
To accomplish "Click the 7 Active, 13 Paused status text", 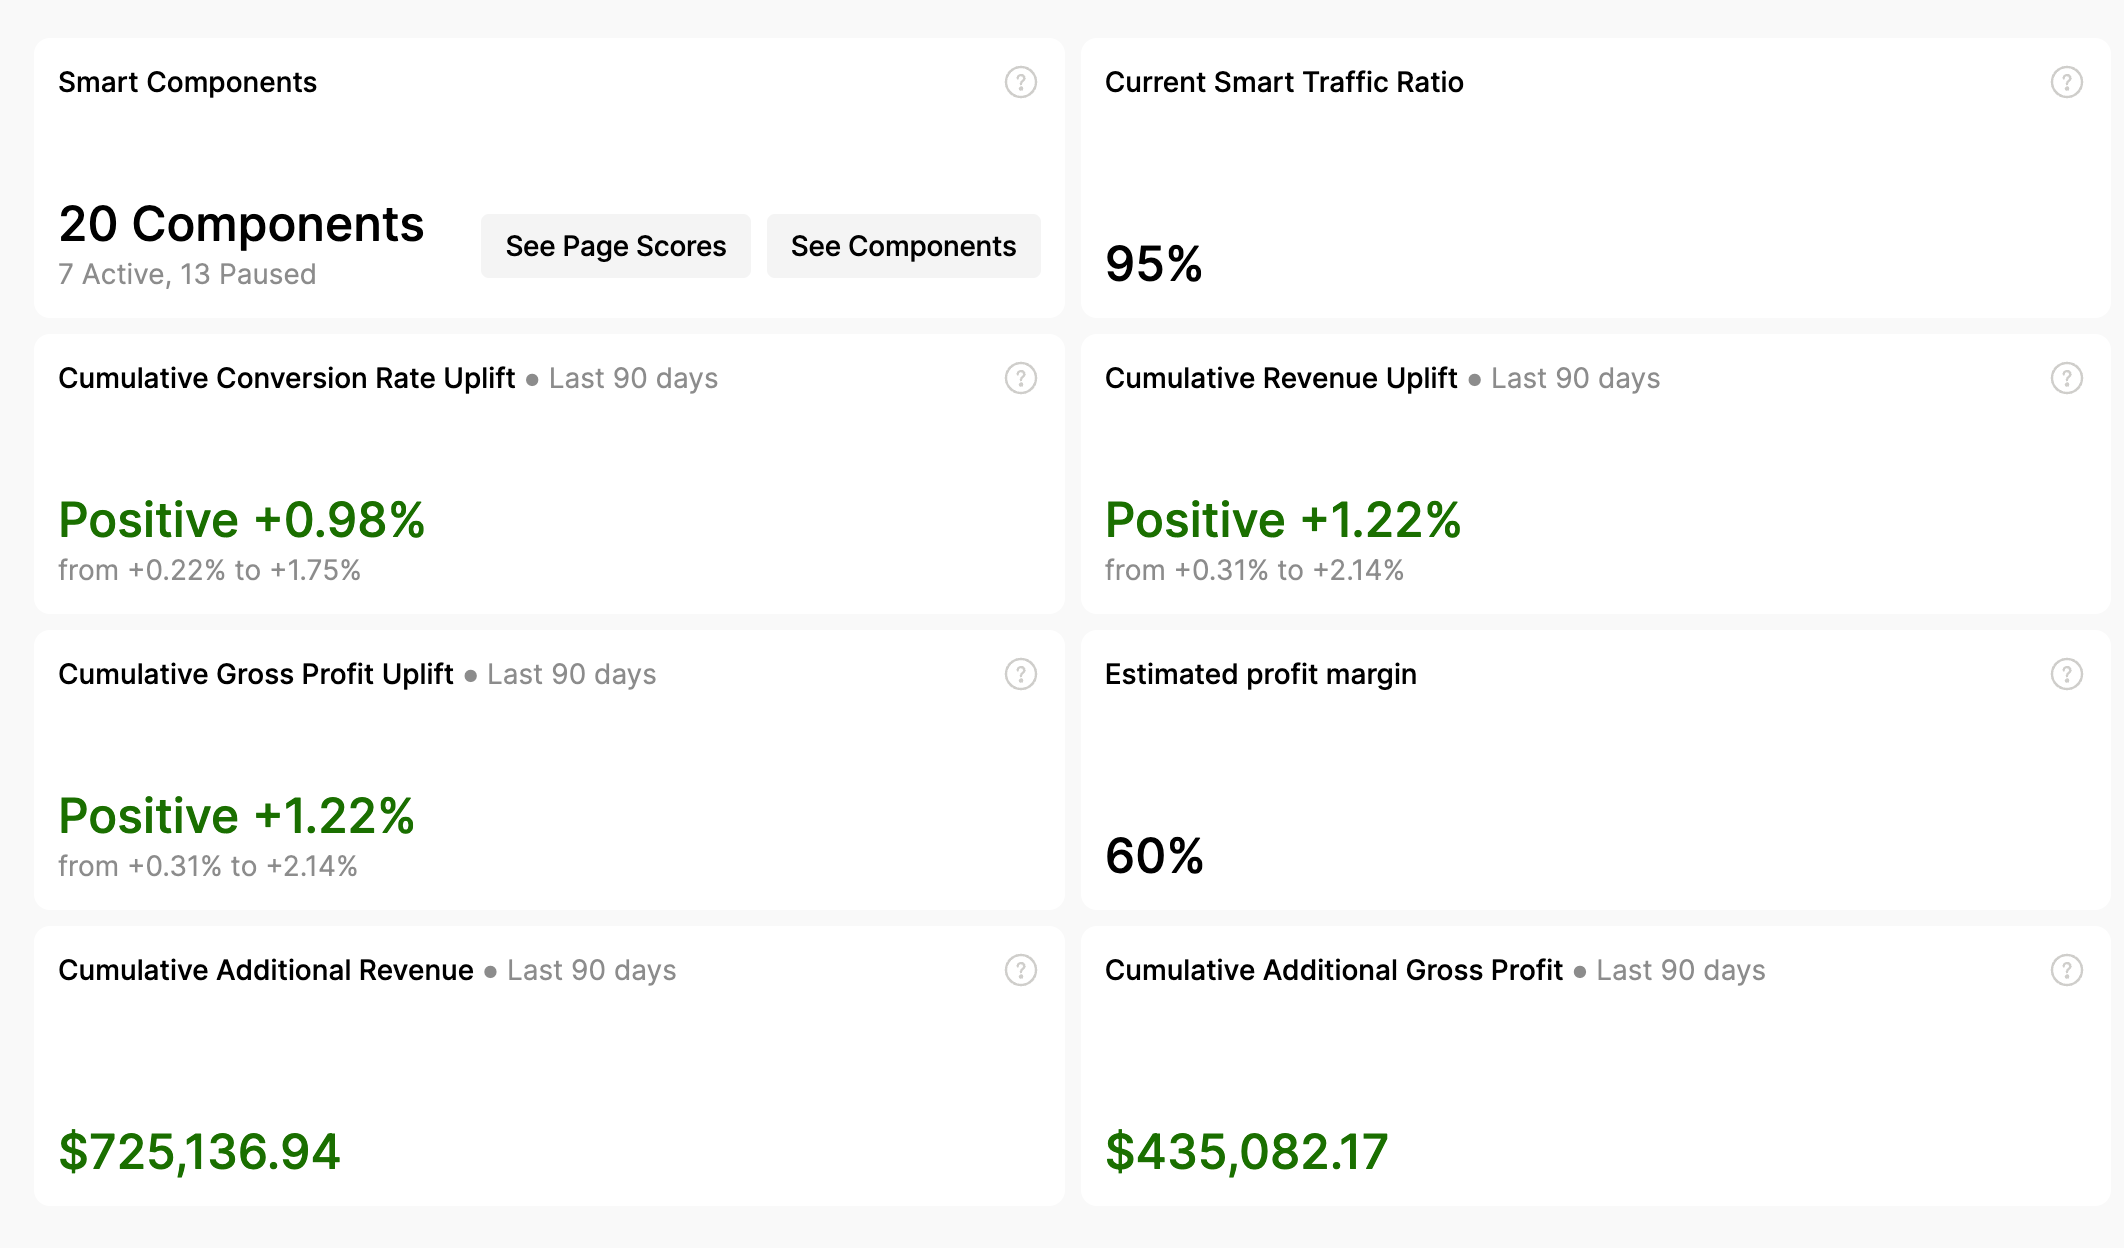I will point(187,274).
